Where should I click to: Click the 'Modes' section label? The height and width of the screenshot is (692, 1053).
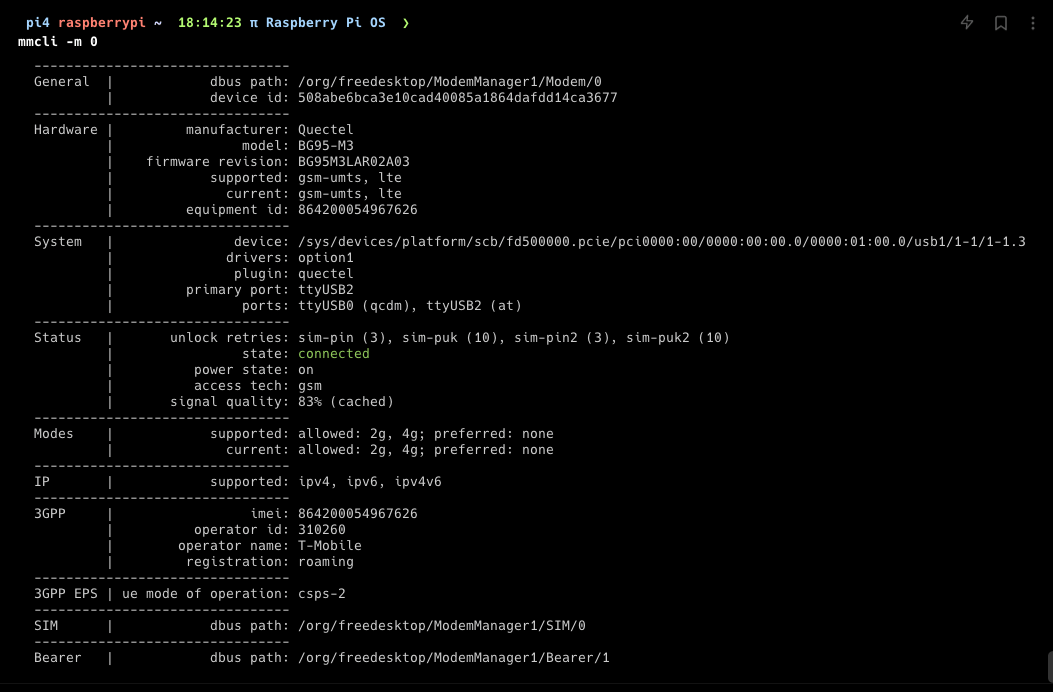click(54, 434)
